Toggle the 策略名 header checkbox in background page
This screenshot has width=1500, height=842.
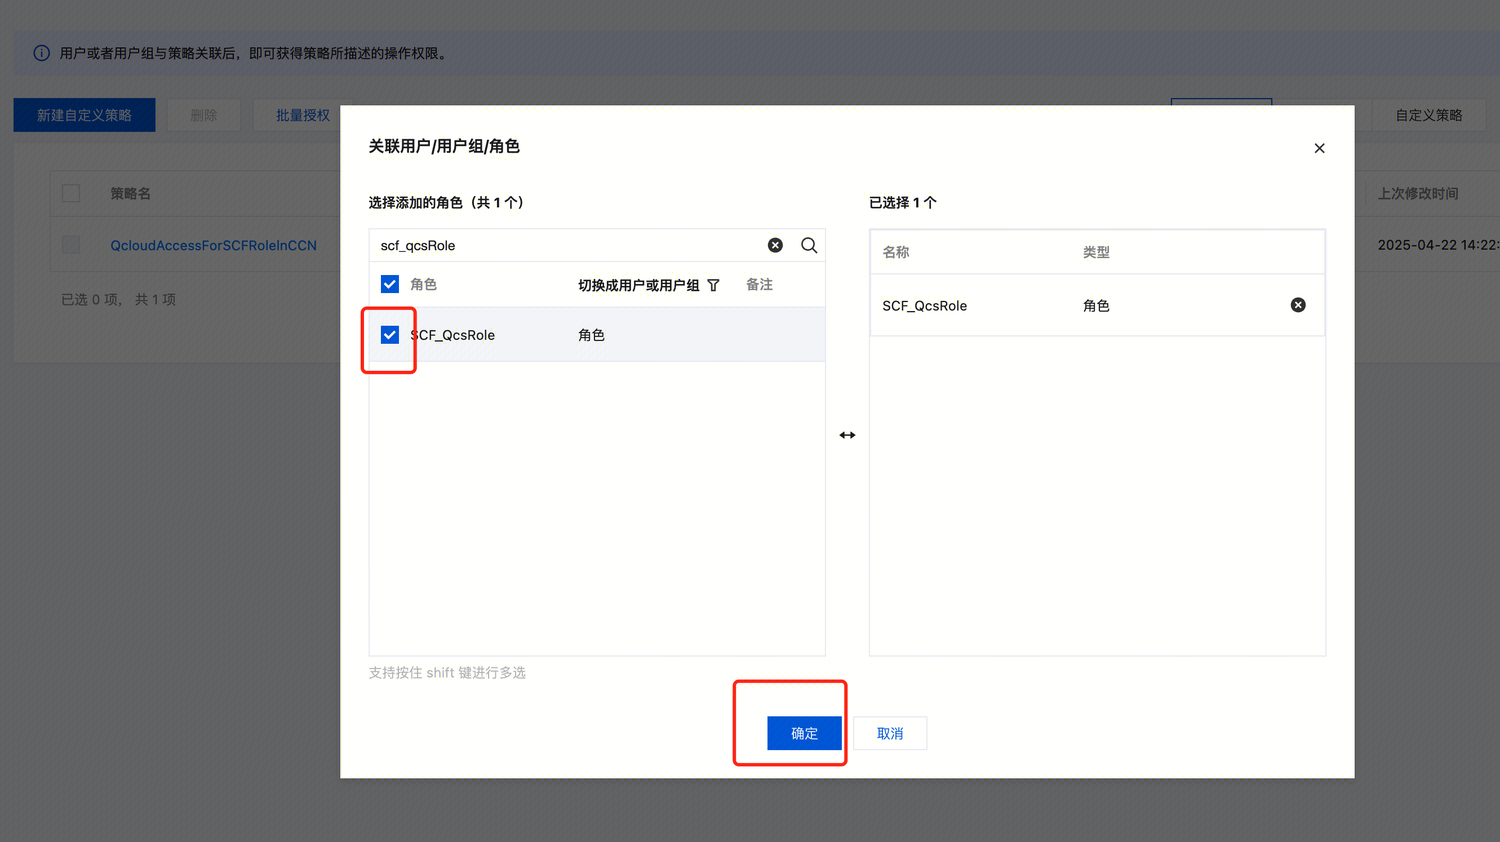[x=71, y=193]
